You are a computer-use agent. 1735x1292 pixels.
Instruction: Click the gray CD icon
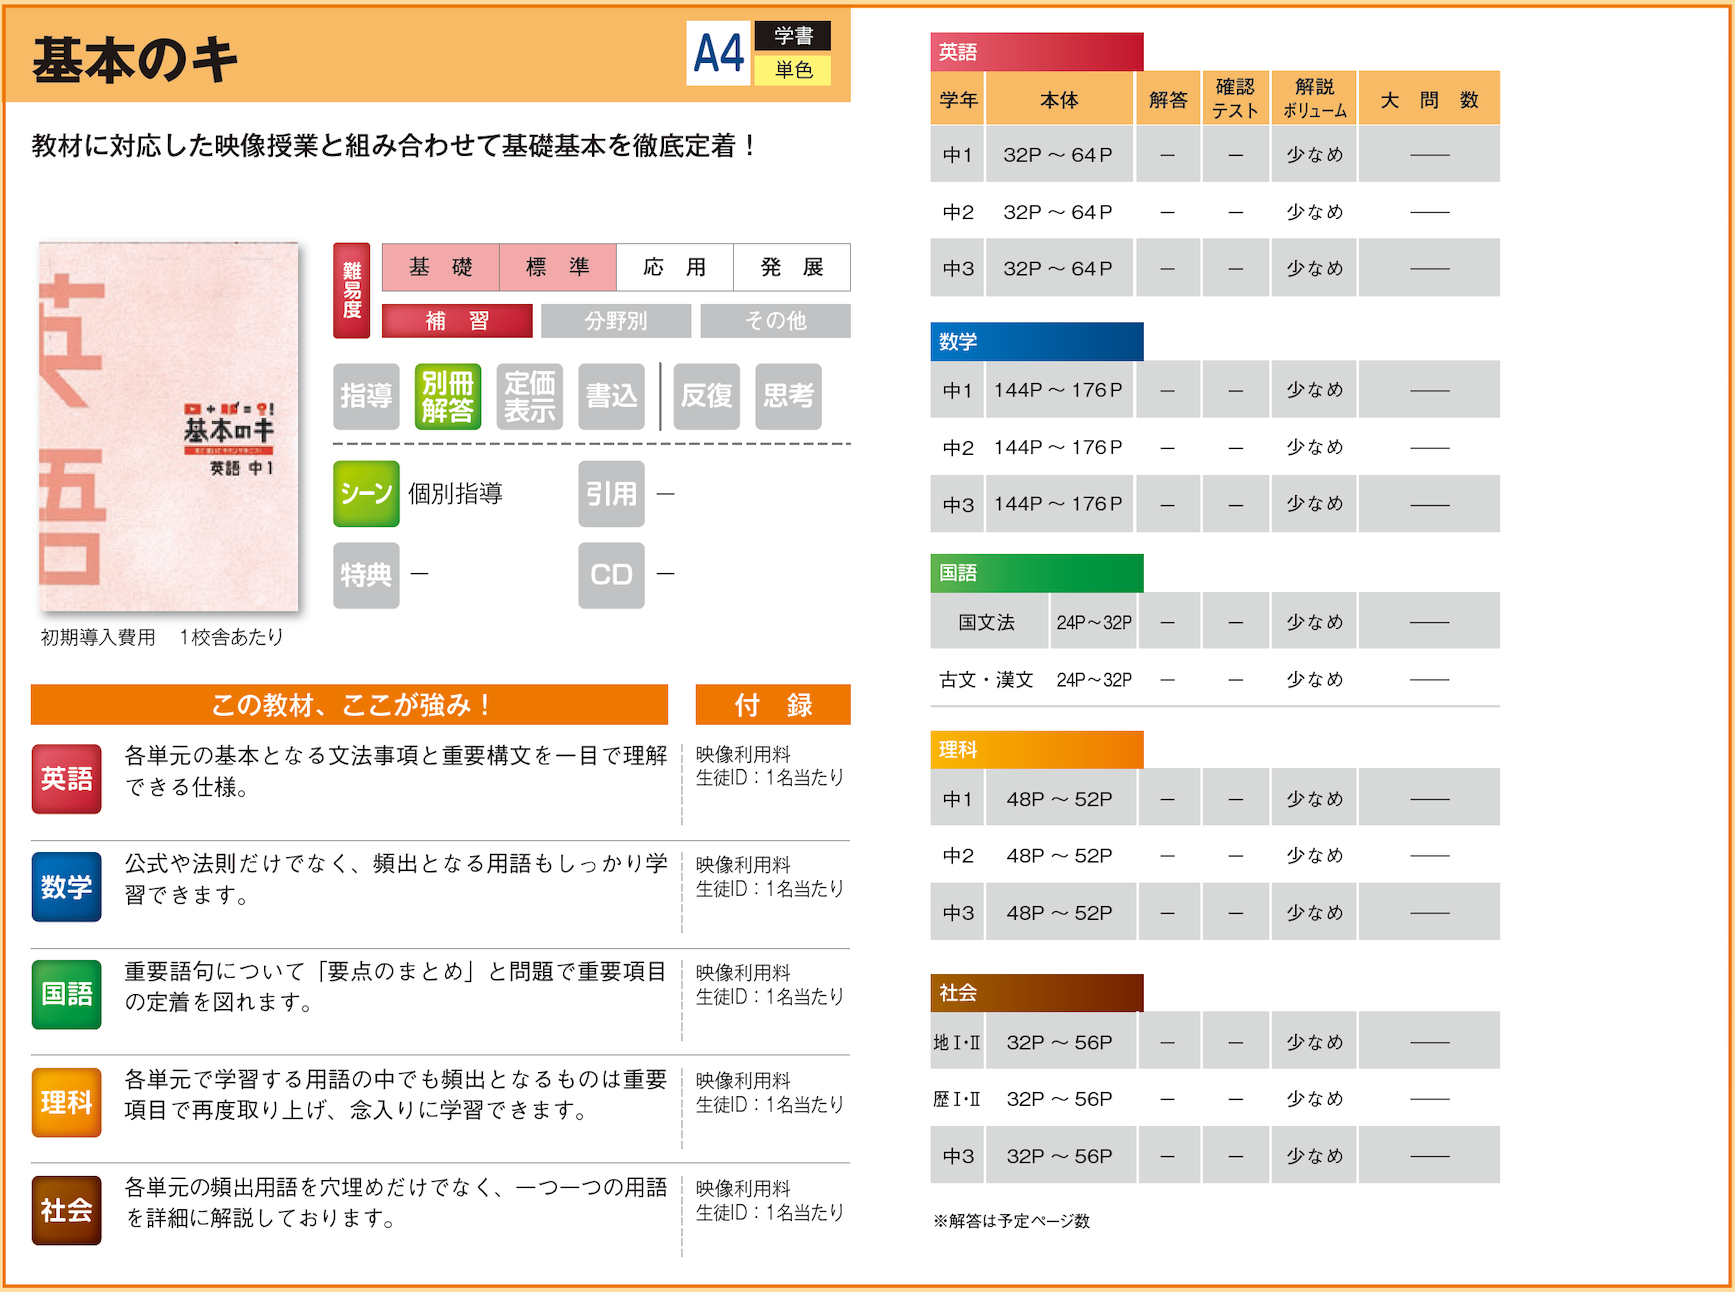tap(611, 575)
